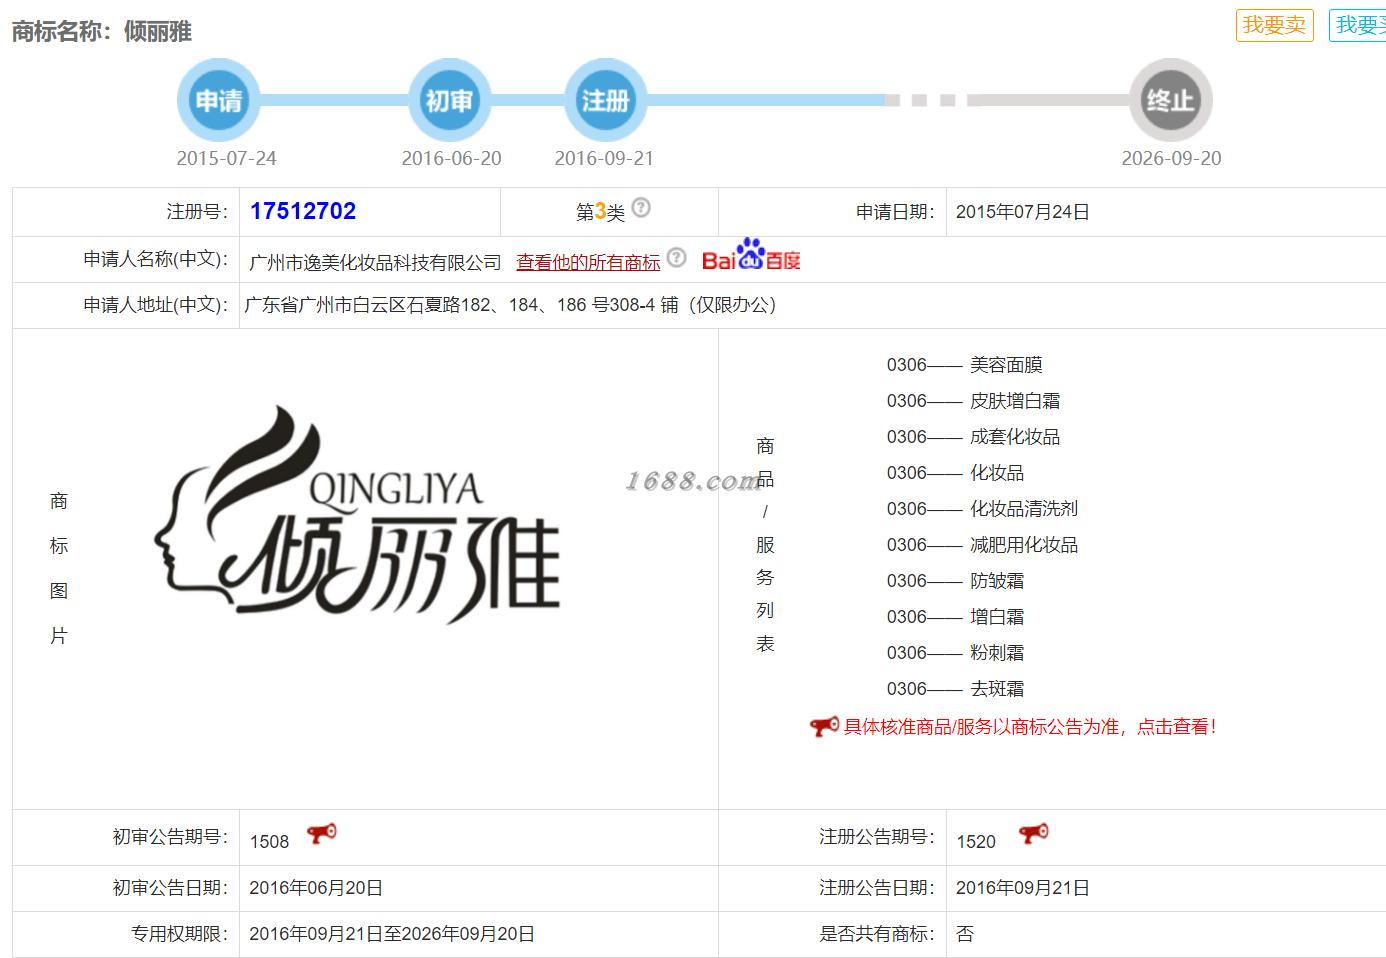Click 初审公告期号 value 1508
Viewport: 1386px width, 958px height.
coord(269,842)
